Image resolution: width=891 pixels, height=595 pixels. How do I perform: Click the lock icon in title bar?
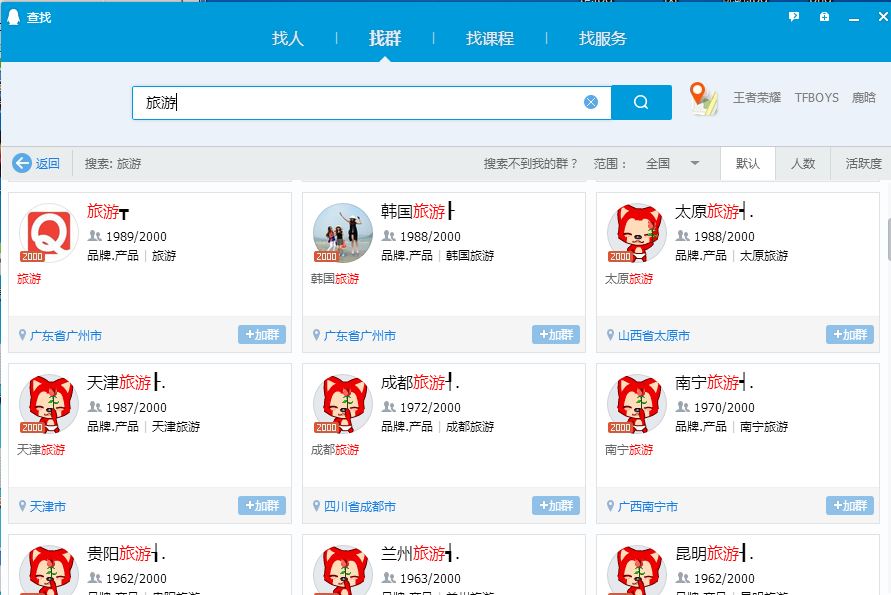click(x=824, y=17)
